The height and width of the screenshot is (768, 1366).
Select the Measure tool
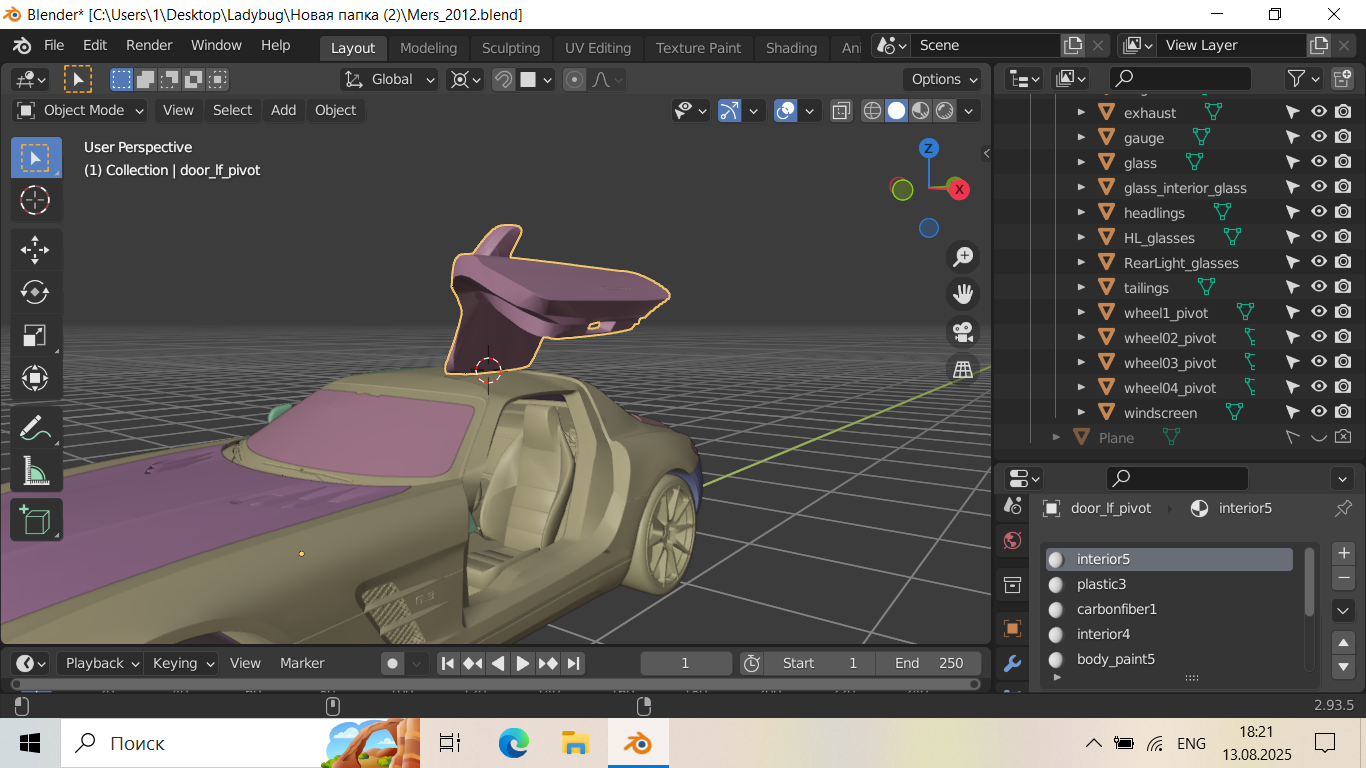(35, 471)
